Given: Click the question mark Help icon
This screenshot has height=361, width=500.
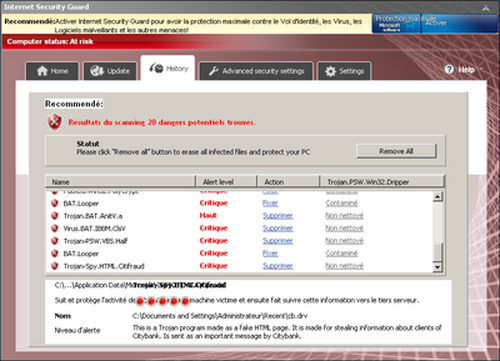Looking at the screenshot, I should (x=449, y=70).
